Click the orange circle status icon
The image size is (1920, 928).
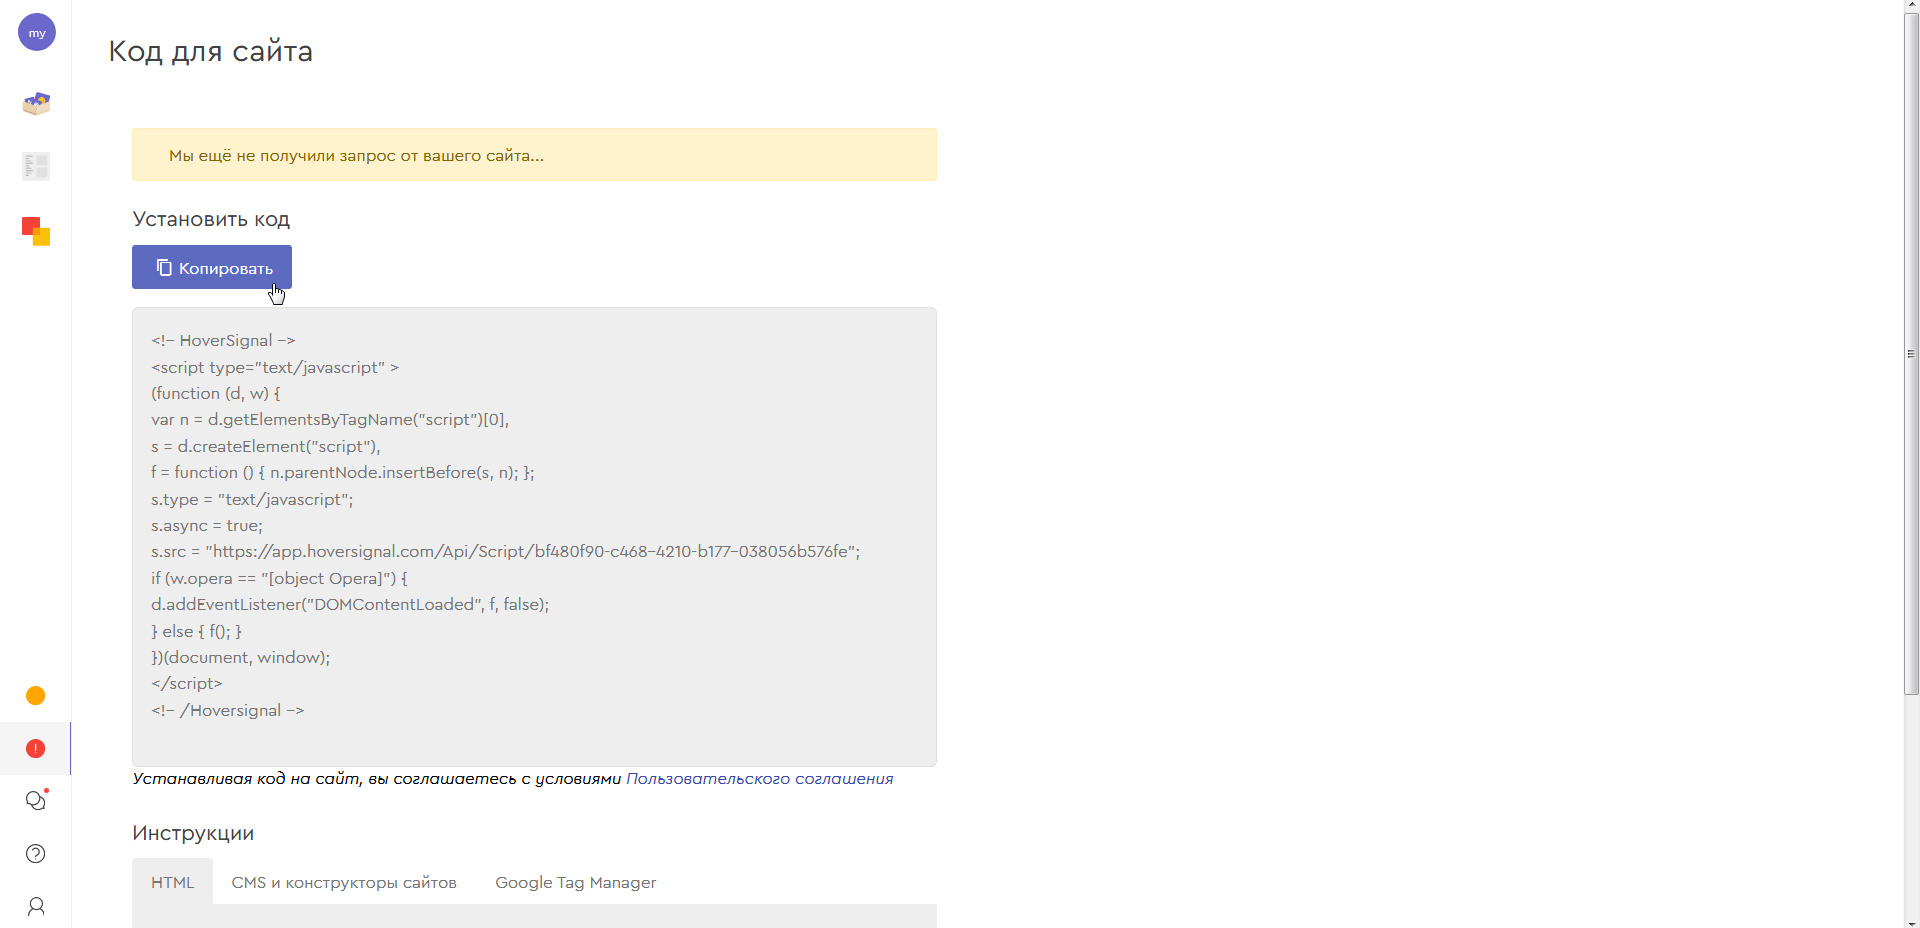tap(36, 696)
